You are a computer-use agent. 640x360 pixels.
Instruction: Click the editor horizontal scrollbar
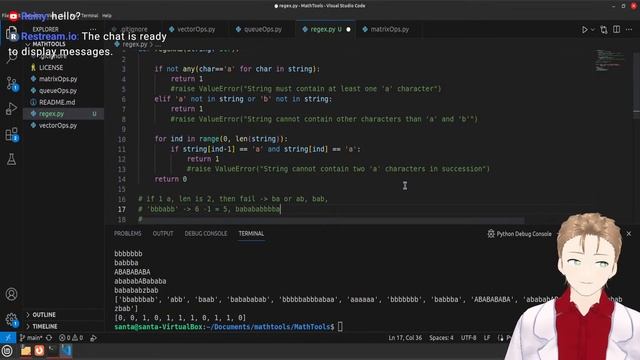331,221
